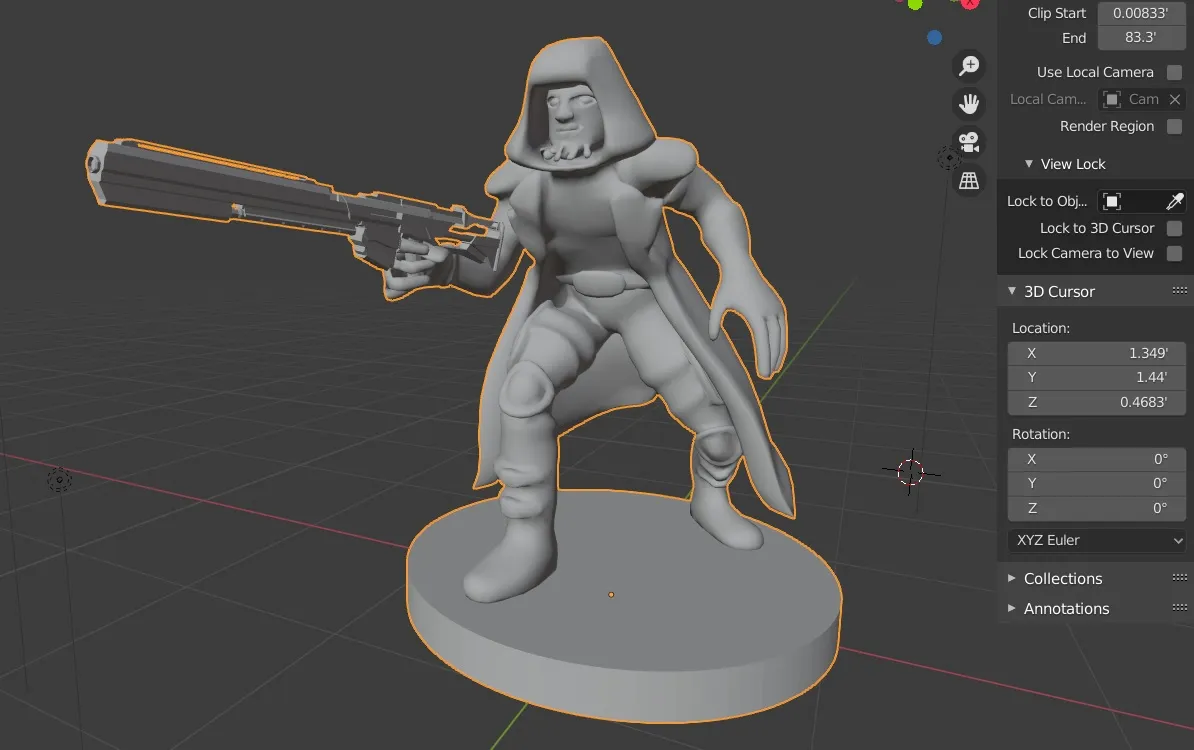This screenshot has width=1194, height=750.
Task: Click the zoom view magnifier icon
Action: click(x=969, y=65)
